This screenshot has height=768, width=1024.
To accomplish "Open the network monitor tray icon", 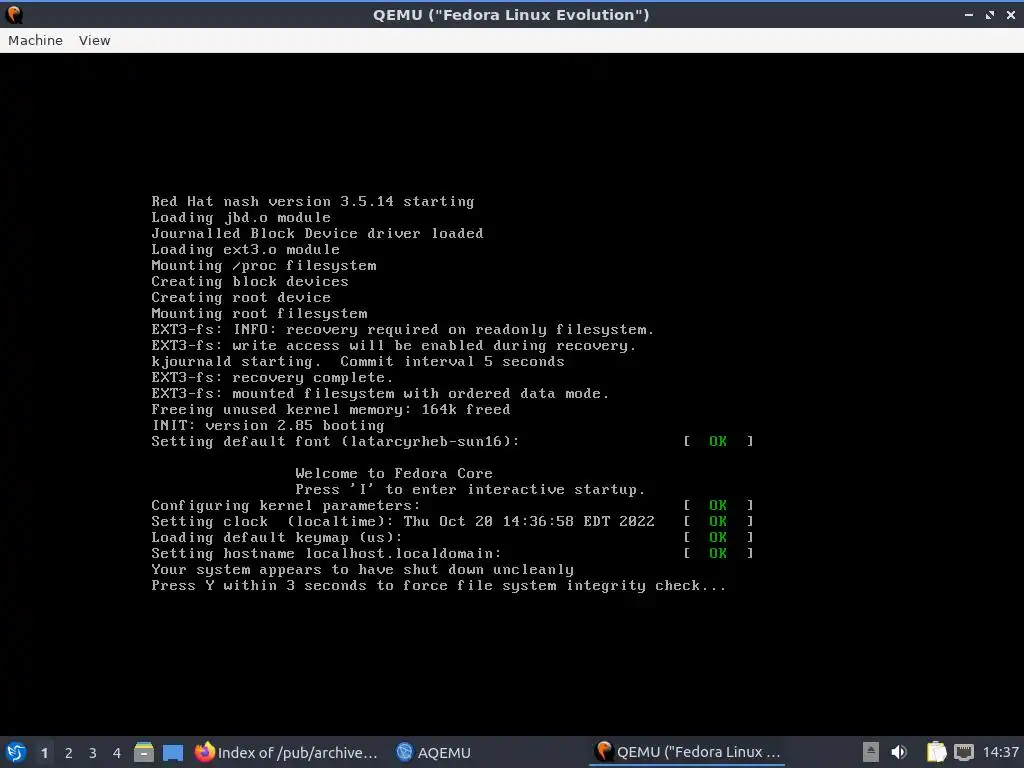I will tap(964, 752).
